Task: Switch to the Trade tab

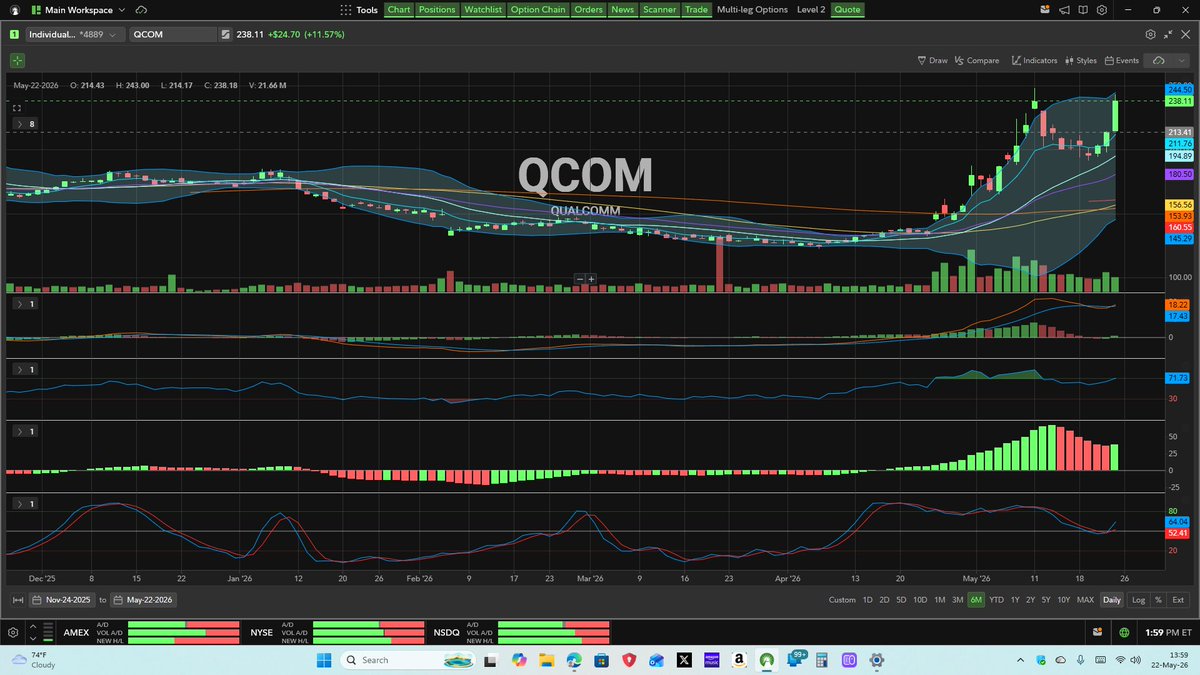Action: (x=696, y=9)
